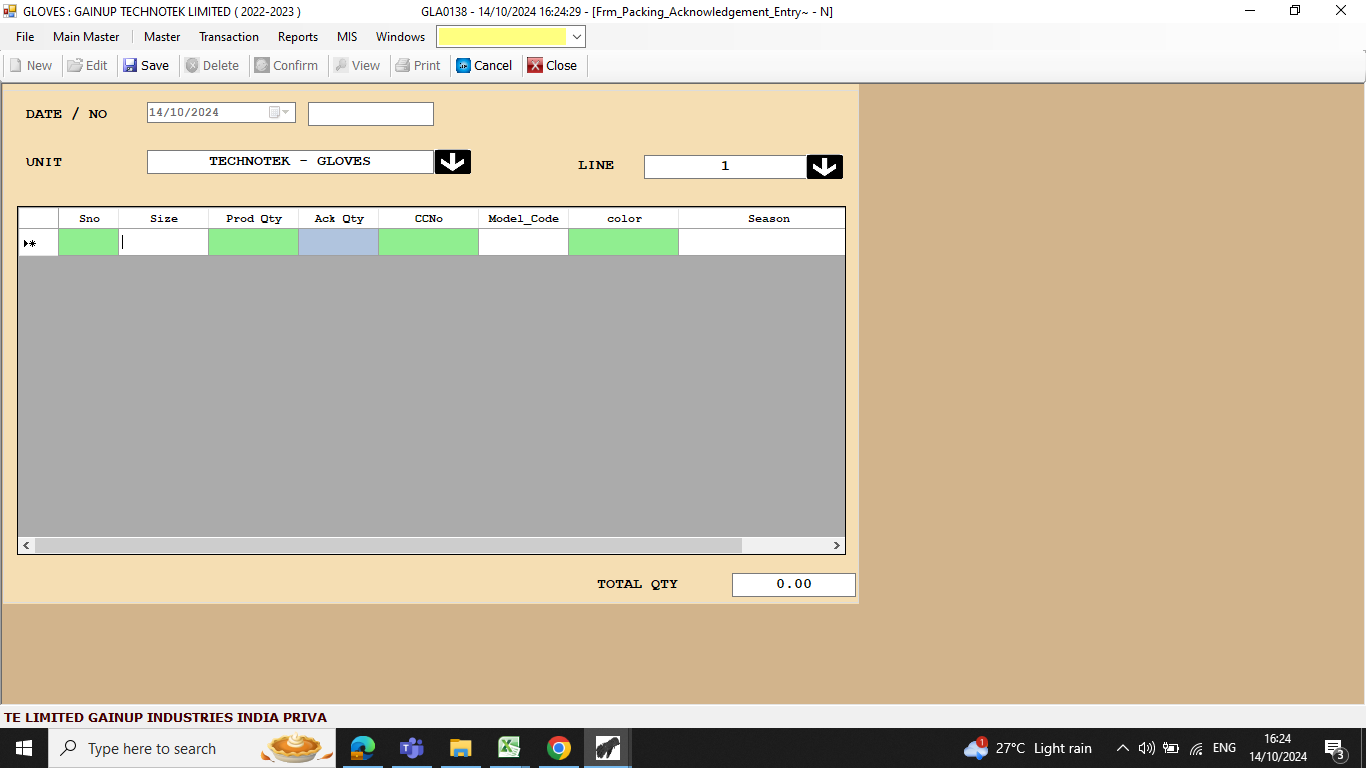Open the Transaction menu
The image size is (1366, 768).
click(x=228, y=37)
